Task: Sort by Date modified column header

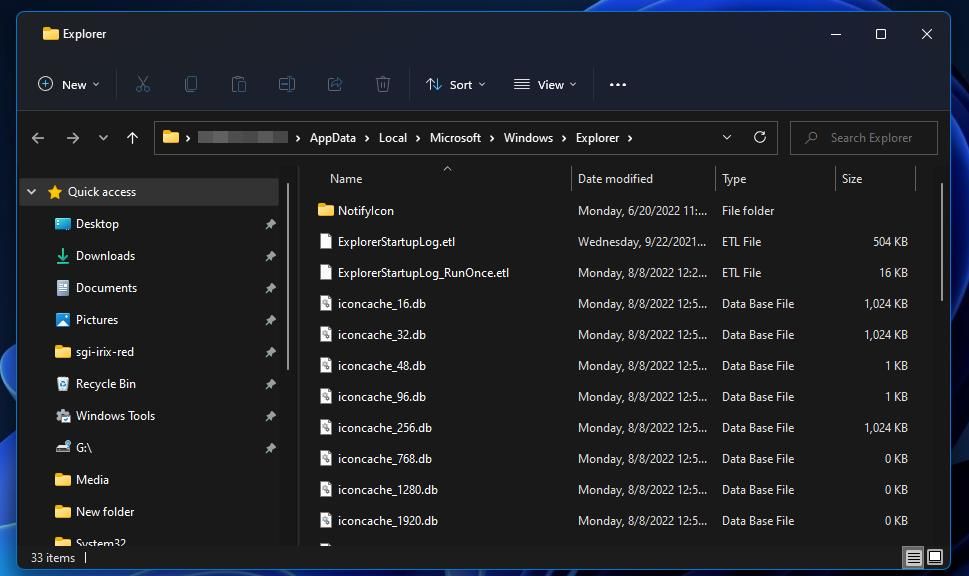Action: [x=615, y=179]
